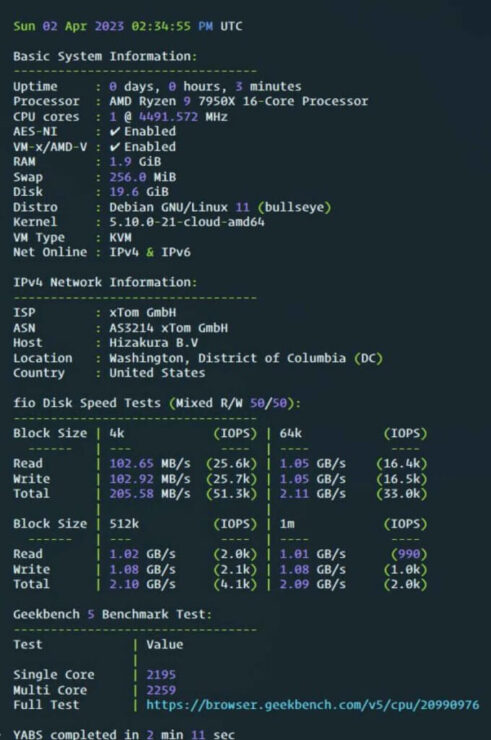
Task: Select the IPv4 Network Information heading
Action: click(105, 282)
